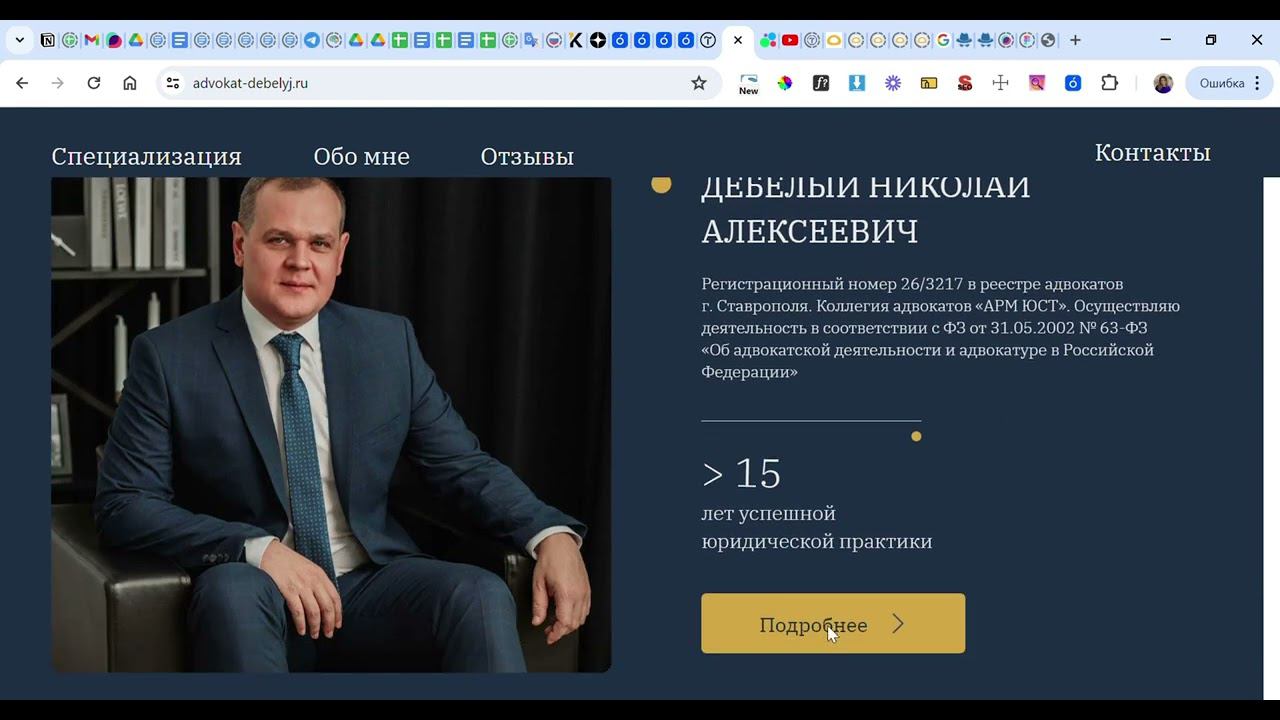Open the Telegram tab

[x=312, y=40]
